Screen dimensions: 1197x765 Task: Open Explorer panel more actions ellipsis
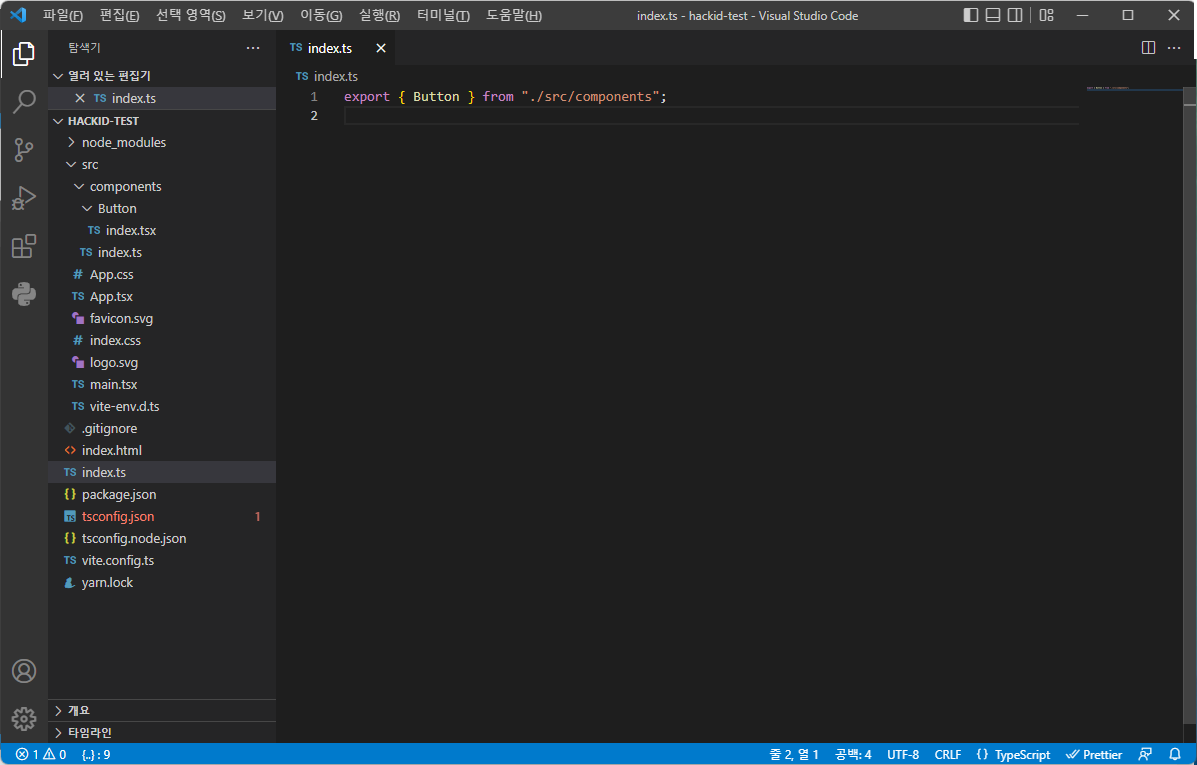click(x=253, y=48)
